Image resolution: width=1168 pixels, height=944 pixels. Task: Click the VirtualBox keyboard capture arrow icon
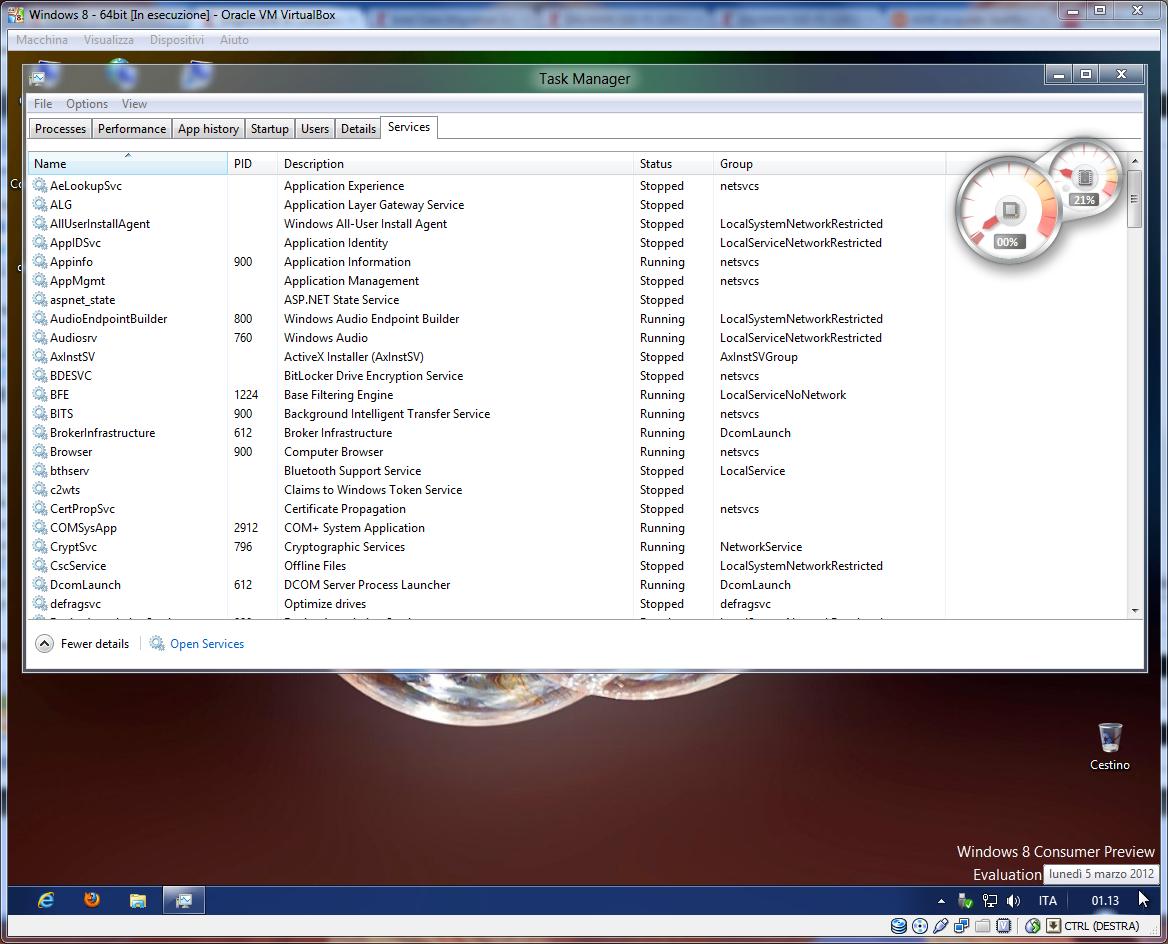coord(1053,926)
